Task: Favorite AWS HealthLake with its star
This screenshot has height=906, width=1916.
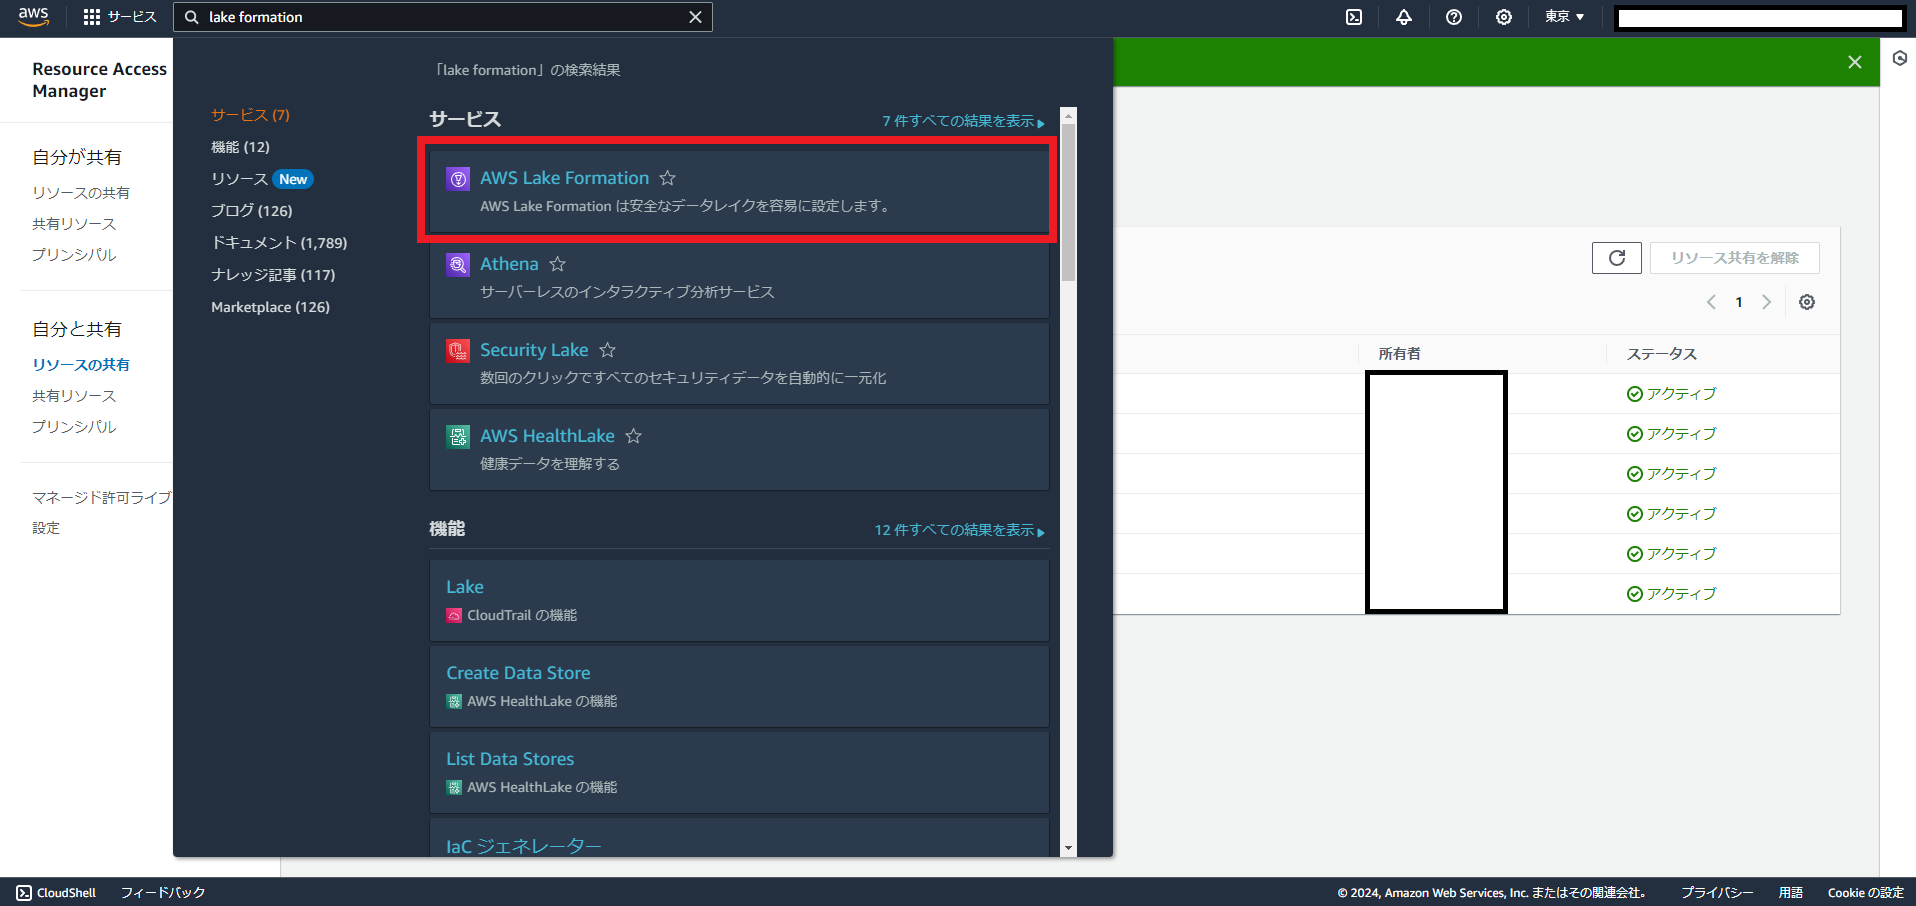Action: 633,436
